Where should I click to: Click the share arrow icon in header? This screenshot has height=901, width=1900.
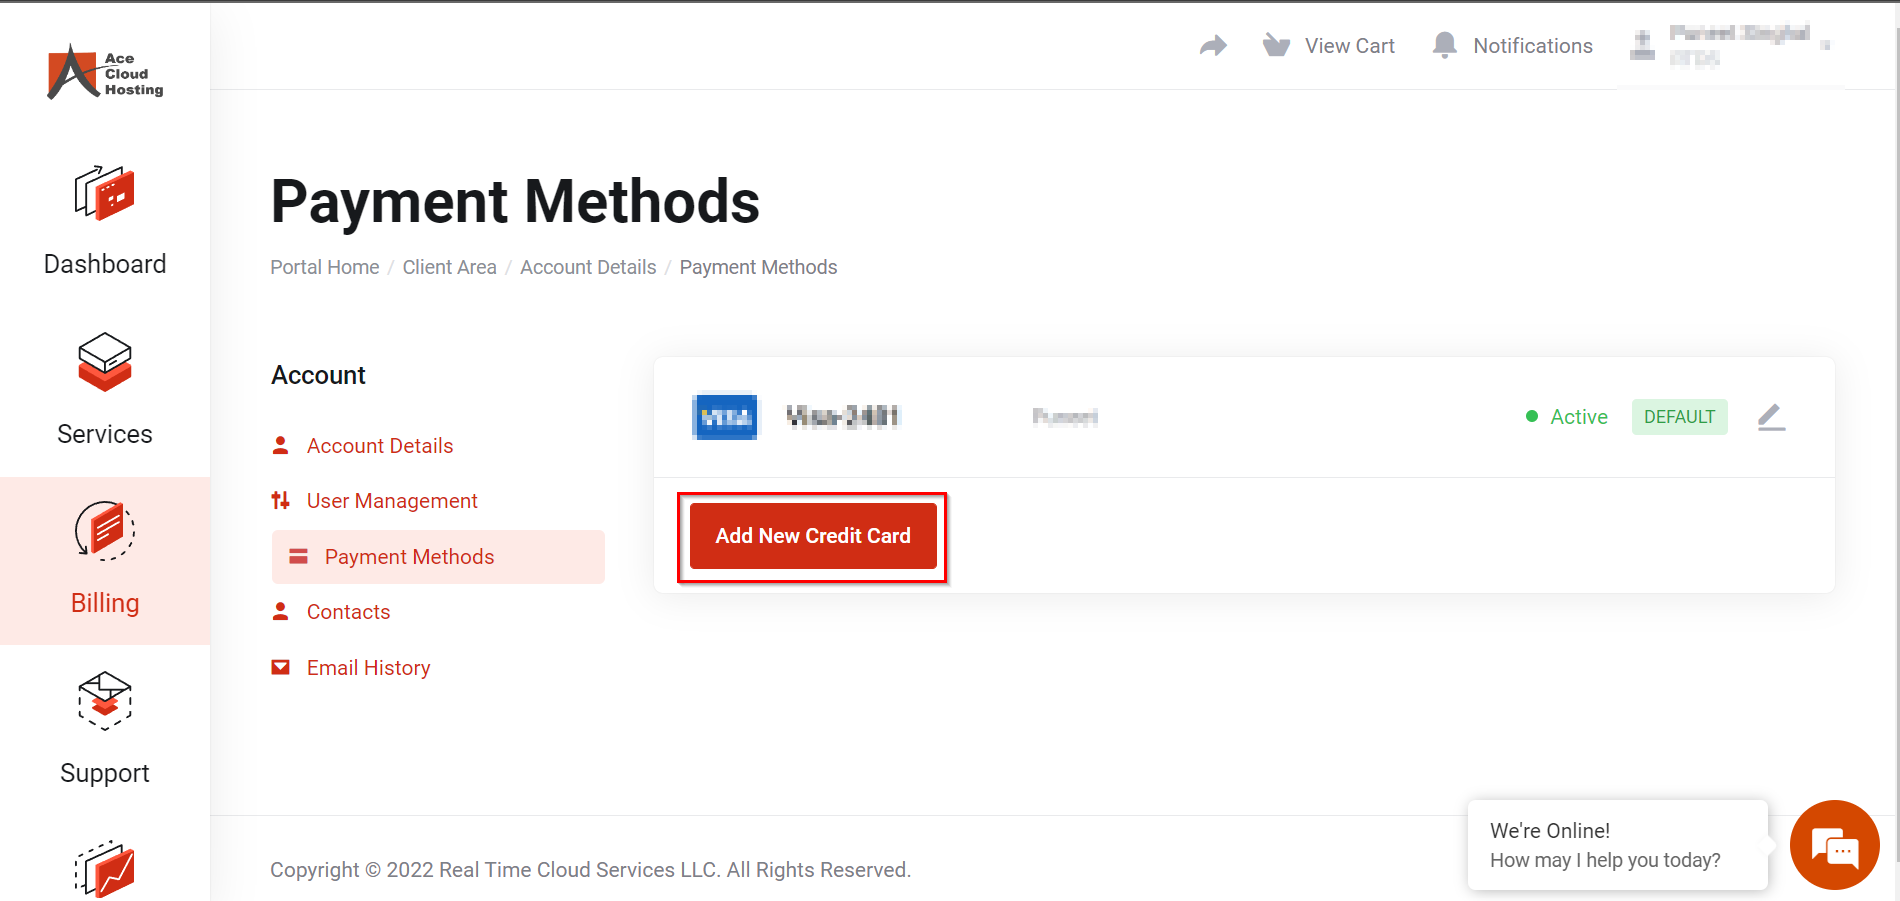click(1213, 46)
